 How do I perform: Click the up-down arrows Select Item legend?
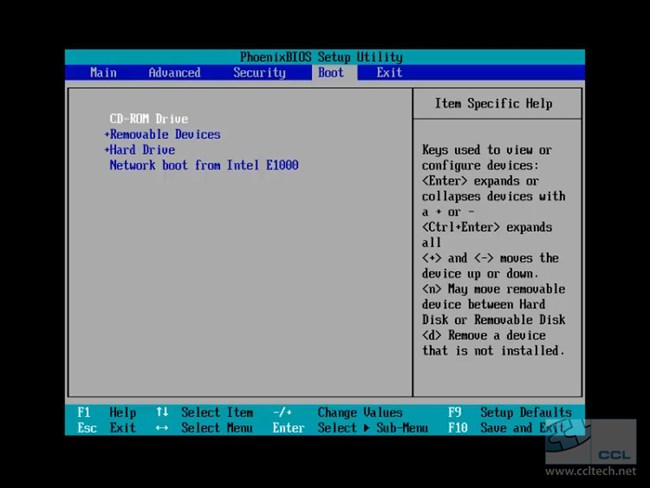coord(204,413)
